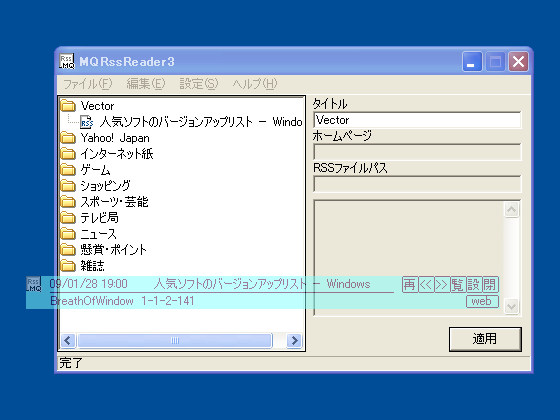Screen dimensions: 560x420
Task: Open the web link button
Action: [x=482, y=301]
